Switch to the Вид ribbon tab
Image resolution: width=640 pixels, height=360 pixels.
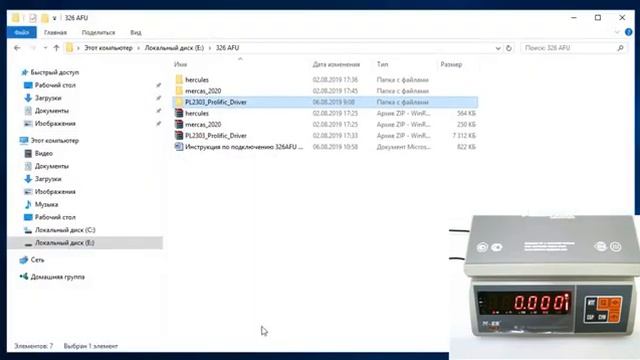pyautogui.click(x=136, y=32)
